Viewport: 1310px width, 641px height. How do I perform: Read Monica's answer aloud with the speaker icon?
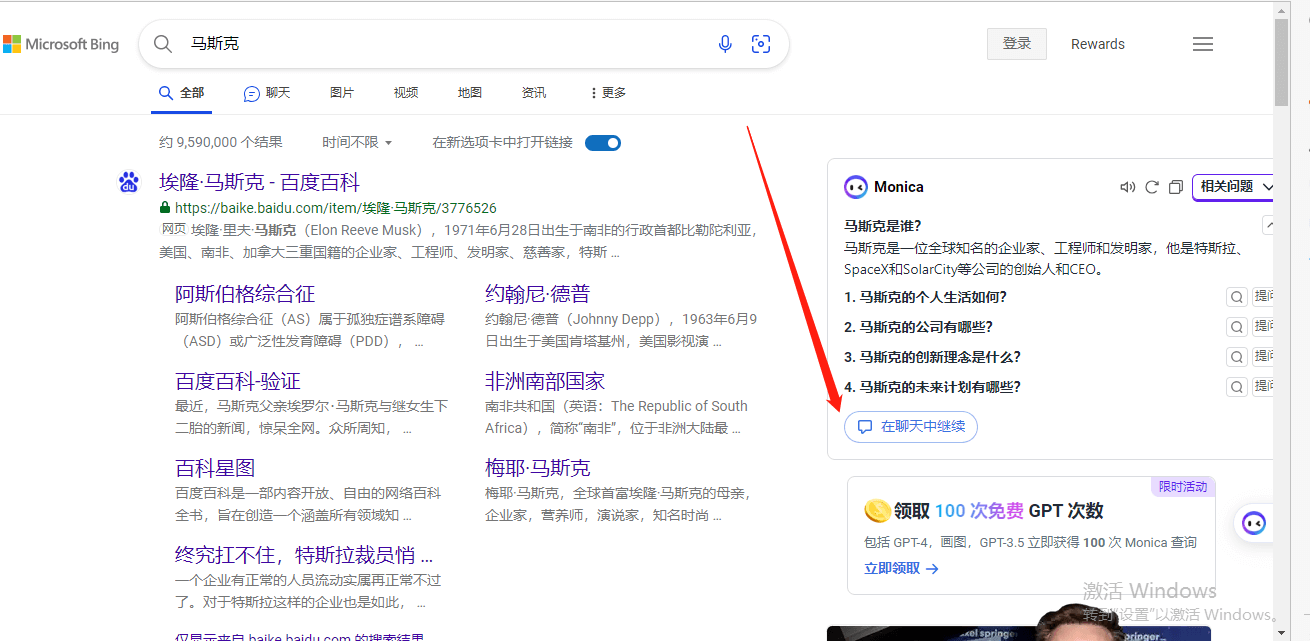point(1128,187)
